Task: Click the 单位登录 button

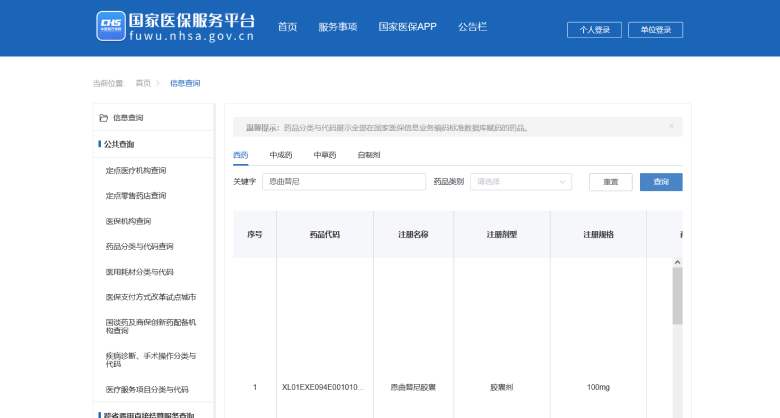Action: tap(655, 30)
